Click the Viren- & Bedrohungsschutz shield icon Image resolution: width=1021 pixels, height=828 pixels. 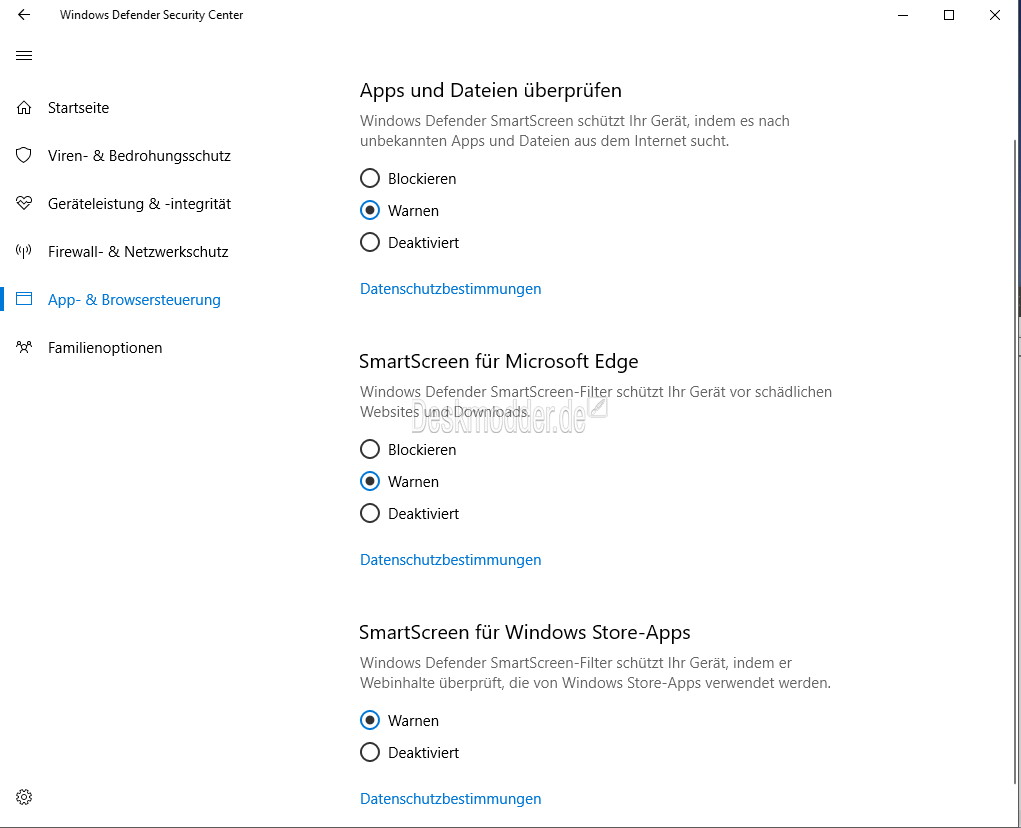(x=24, y=155)
